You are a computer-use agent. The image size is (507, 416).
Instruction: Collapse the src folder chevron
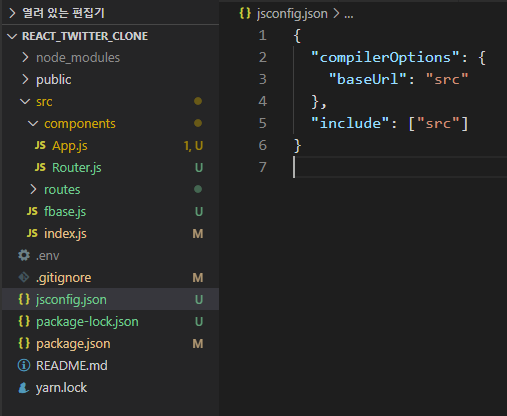[25, 101]
